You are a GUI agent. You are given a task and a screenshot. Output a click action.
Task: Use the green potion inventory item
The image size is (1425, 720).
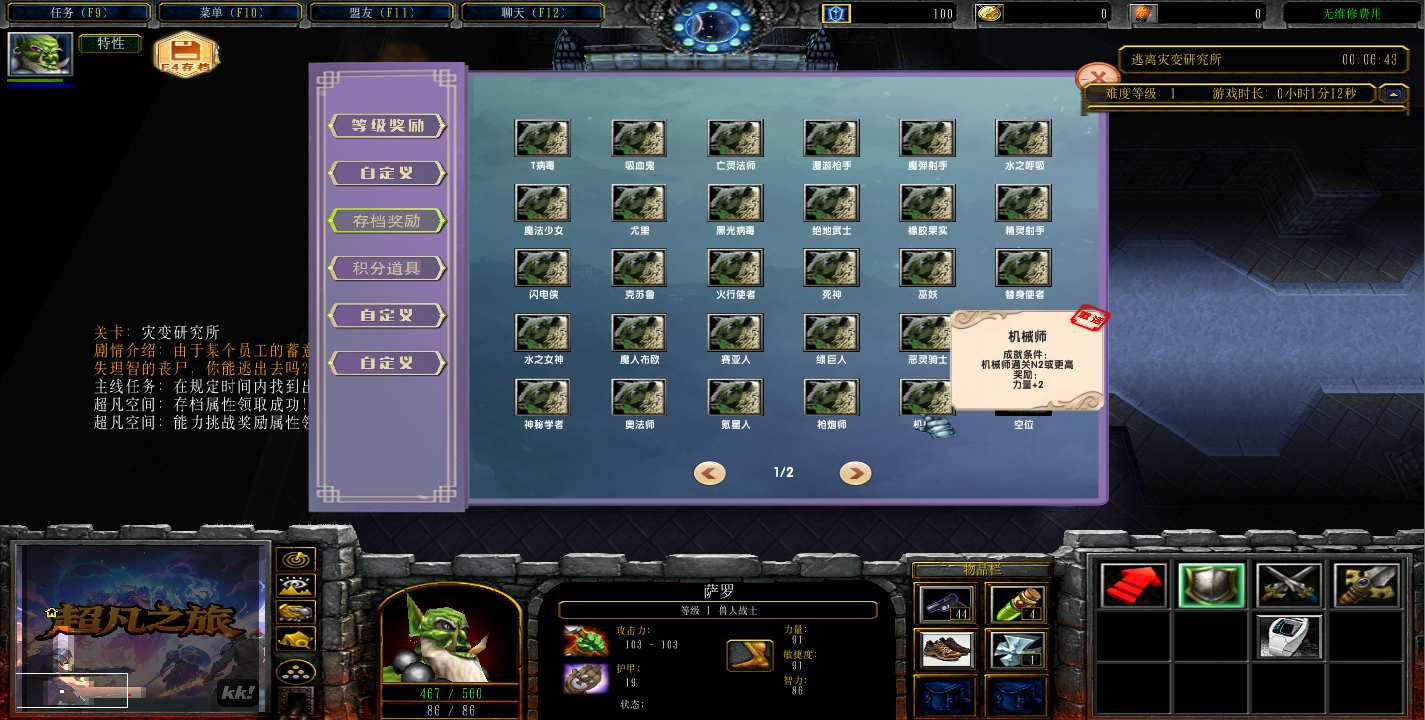coord(1016,605)
